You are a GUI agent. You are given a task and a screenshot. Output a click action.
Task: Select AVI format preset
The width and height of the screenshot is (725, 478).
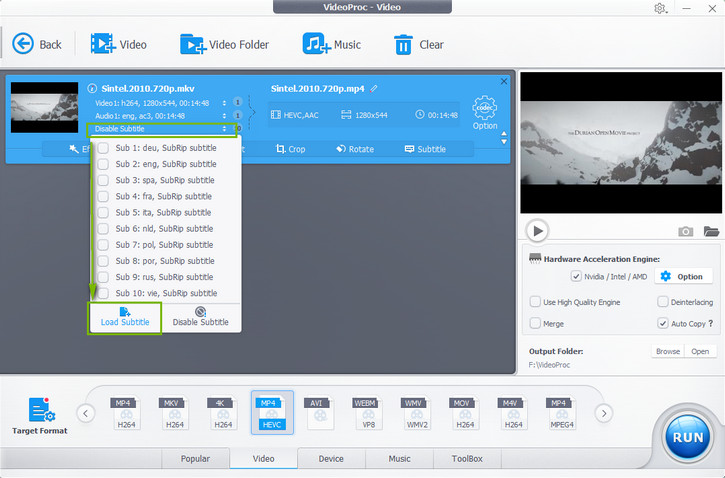click(319, 413)
